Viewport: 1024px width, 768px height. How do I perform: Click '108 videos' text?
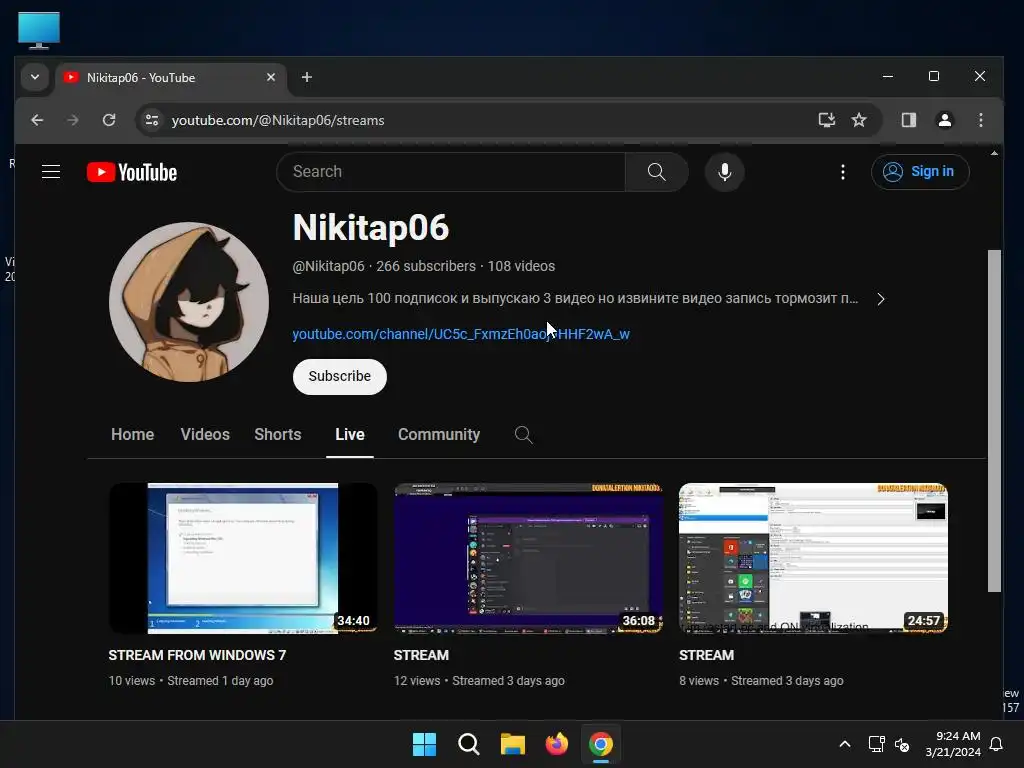point(521,266)
